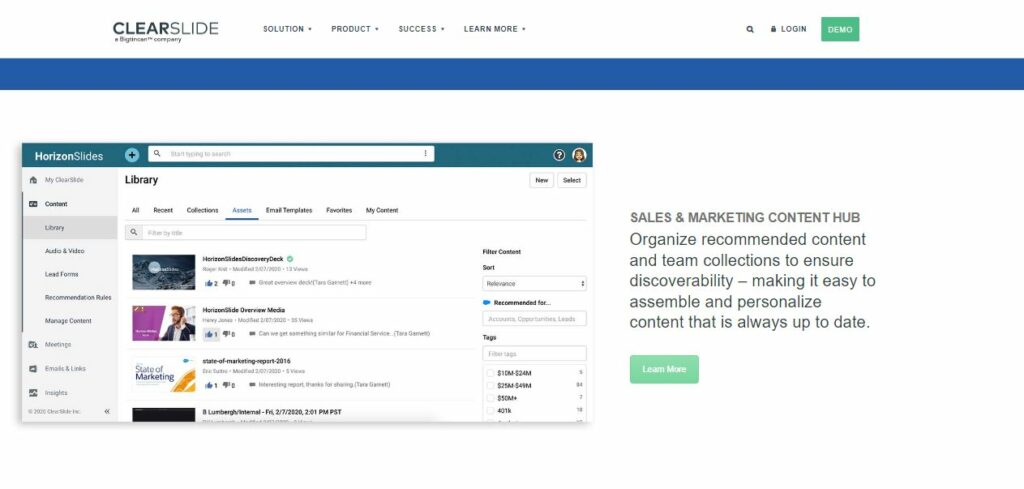This screenshot has width=1024, height=489.
Task: Click the Filter tags field
Action: point(534,354)
